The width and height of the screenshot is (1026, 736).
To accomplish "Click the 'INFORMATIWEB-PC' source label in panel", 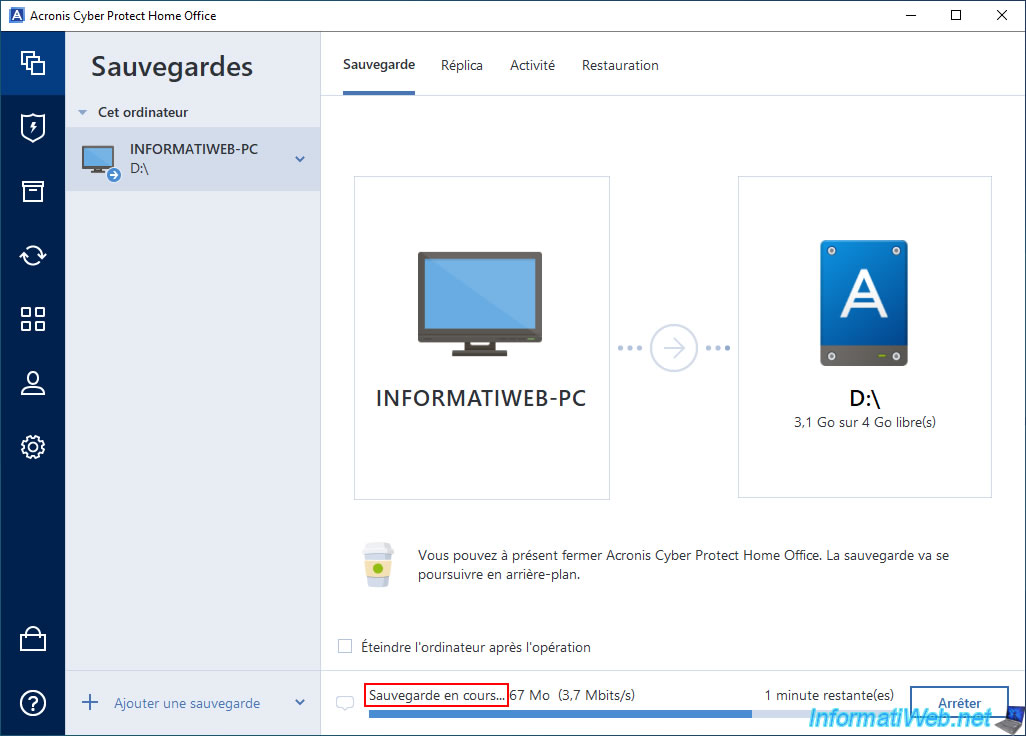I will [481, 398].
